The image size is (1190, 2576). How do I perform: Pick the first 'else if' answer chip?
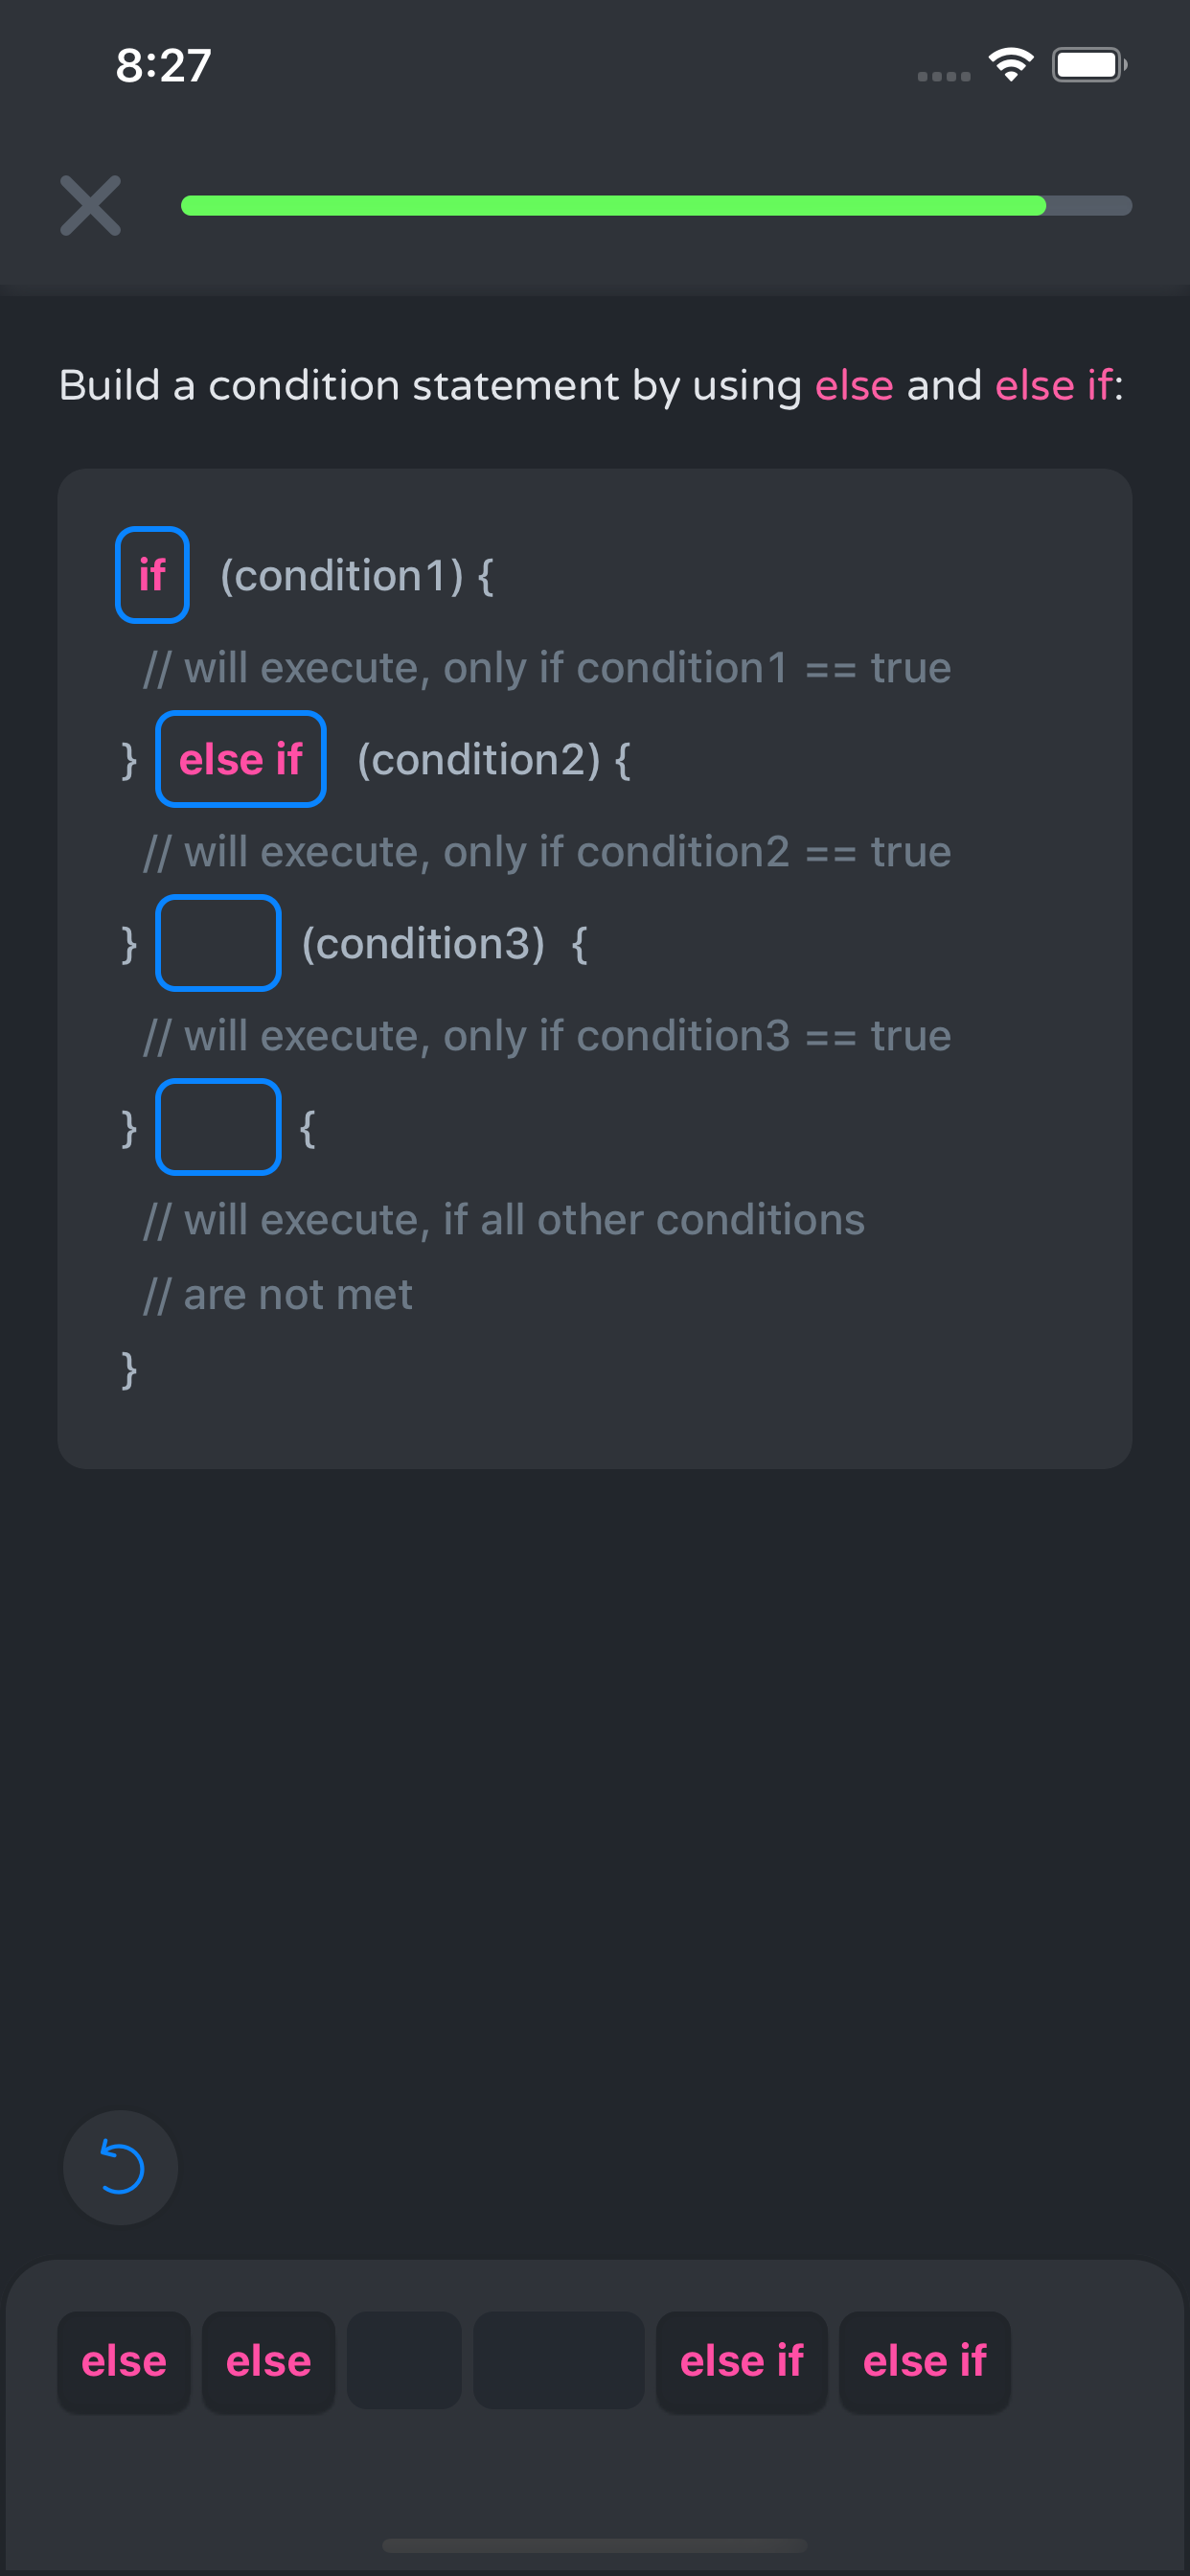coord(741,2361)
